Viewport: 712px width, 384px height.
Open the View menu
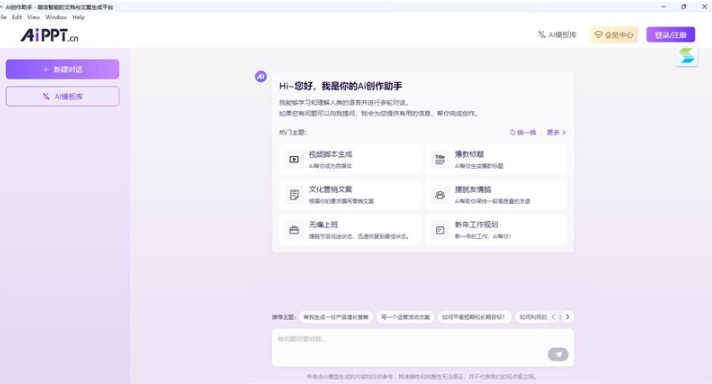[34, 17]
